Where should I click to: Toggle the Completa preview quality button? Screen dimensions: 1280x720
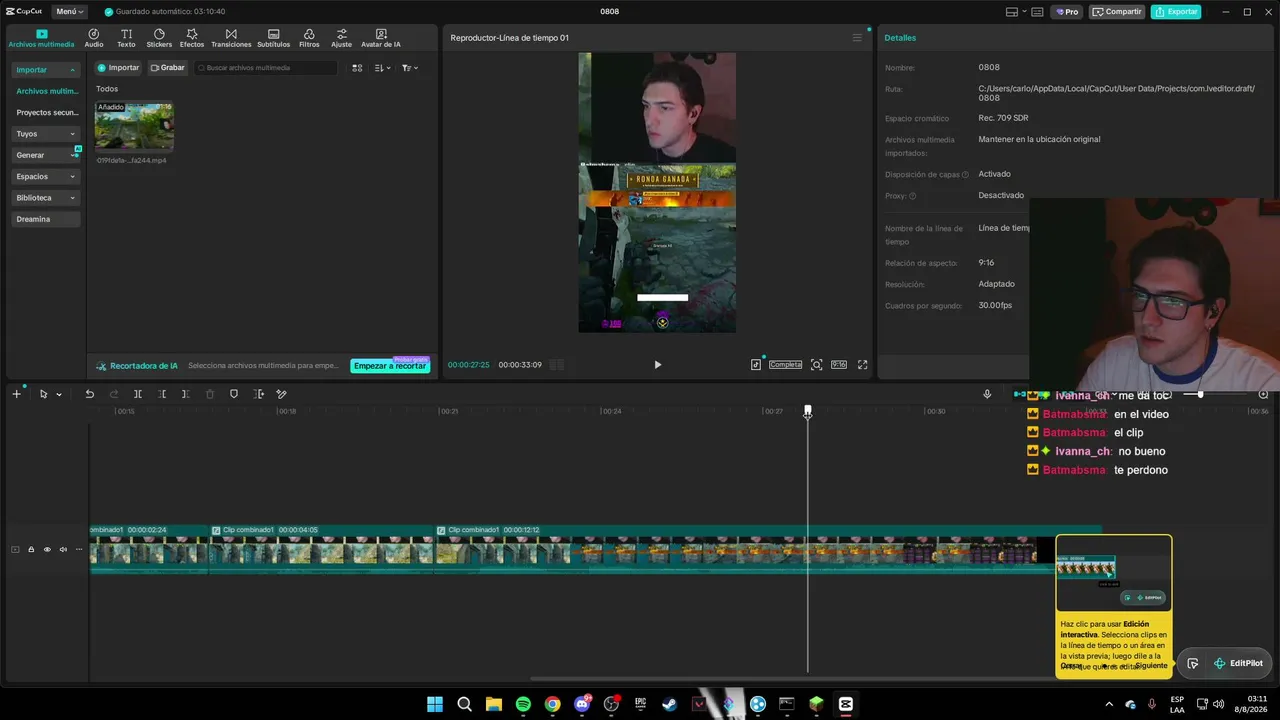tap(785, 365)
